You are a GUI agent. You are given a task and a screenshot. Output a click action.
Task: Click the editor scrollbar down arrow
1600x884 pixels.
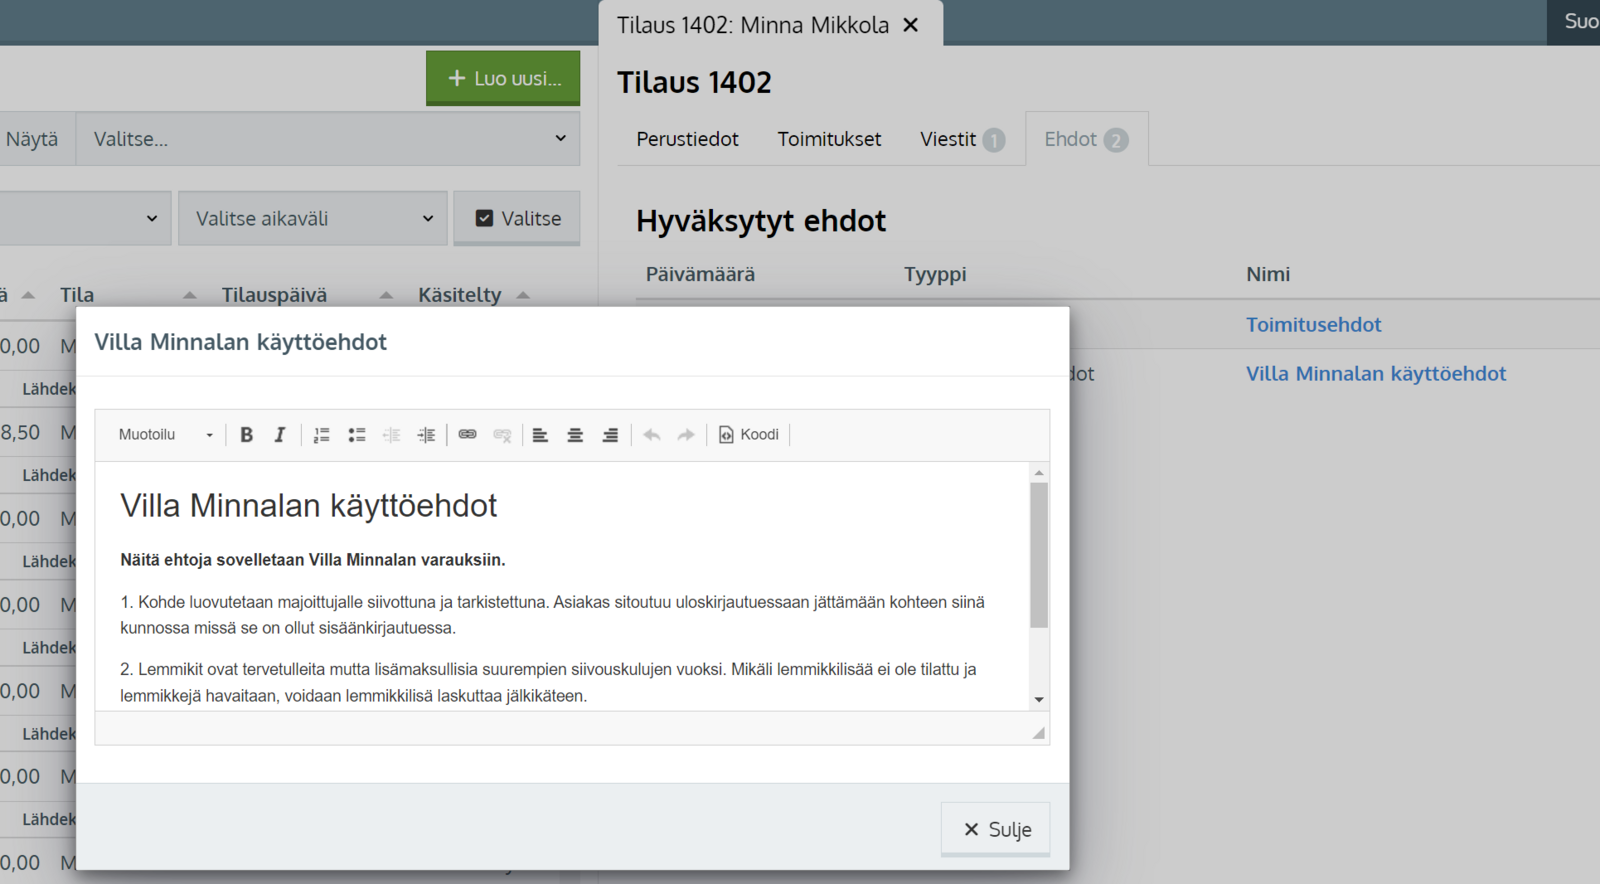click(x=1039, y=700)
